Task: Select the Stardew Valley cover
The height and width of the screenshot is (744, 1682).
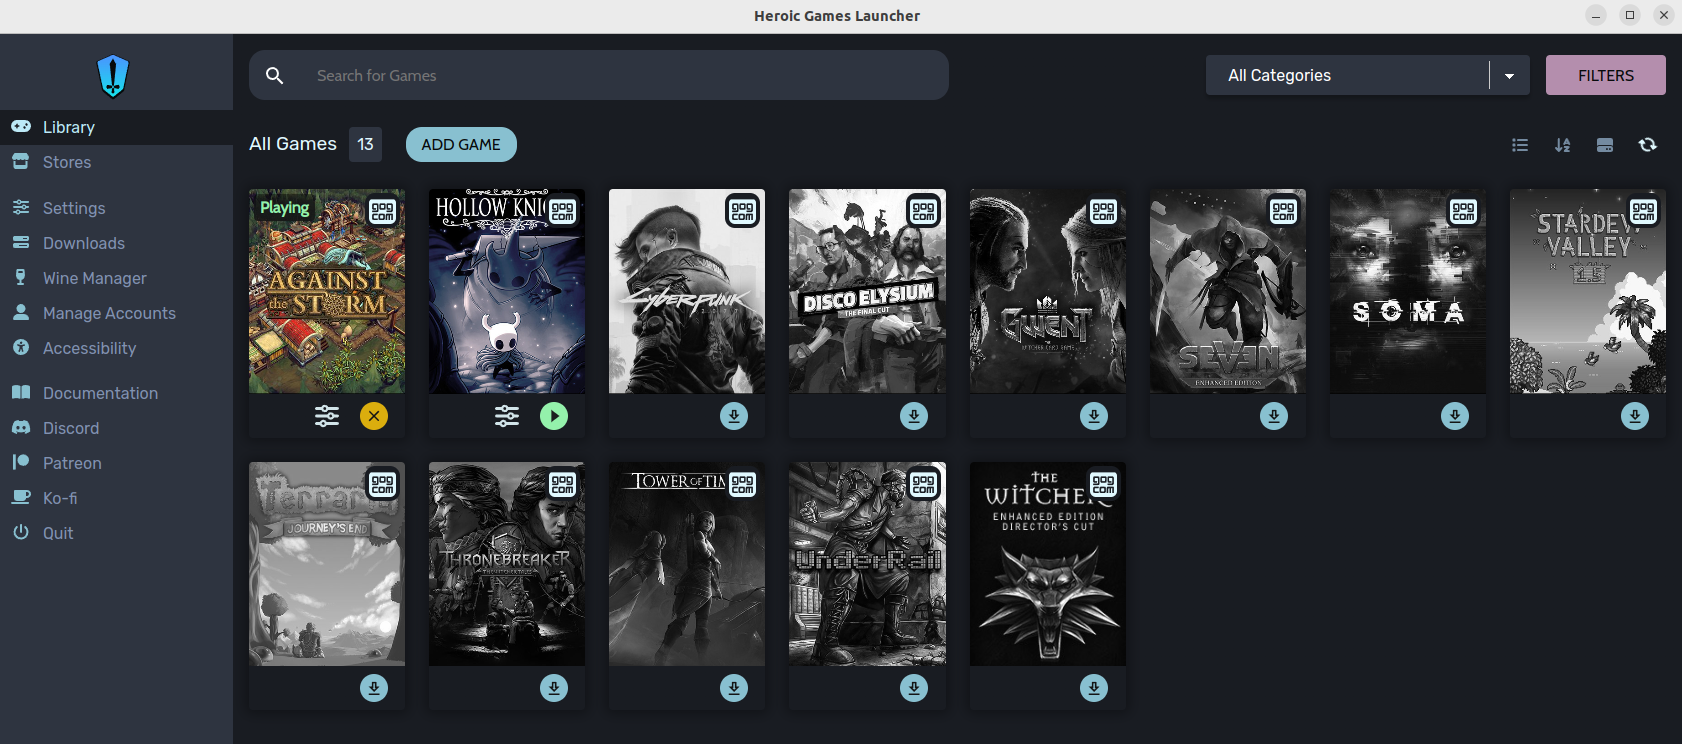Action: coord(1588,291)
